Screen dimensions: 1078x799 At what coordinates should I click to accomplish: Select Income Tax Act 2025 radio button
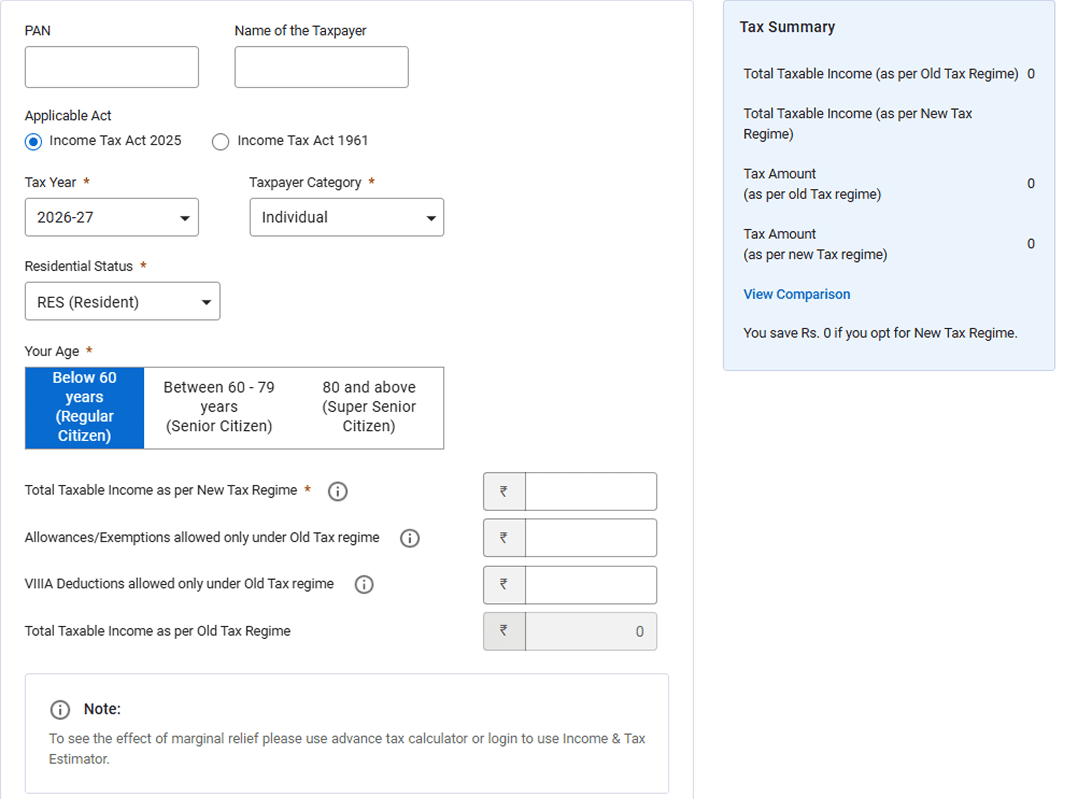coord(33,142)
